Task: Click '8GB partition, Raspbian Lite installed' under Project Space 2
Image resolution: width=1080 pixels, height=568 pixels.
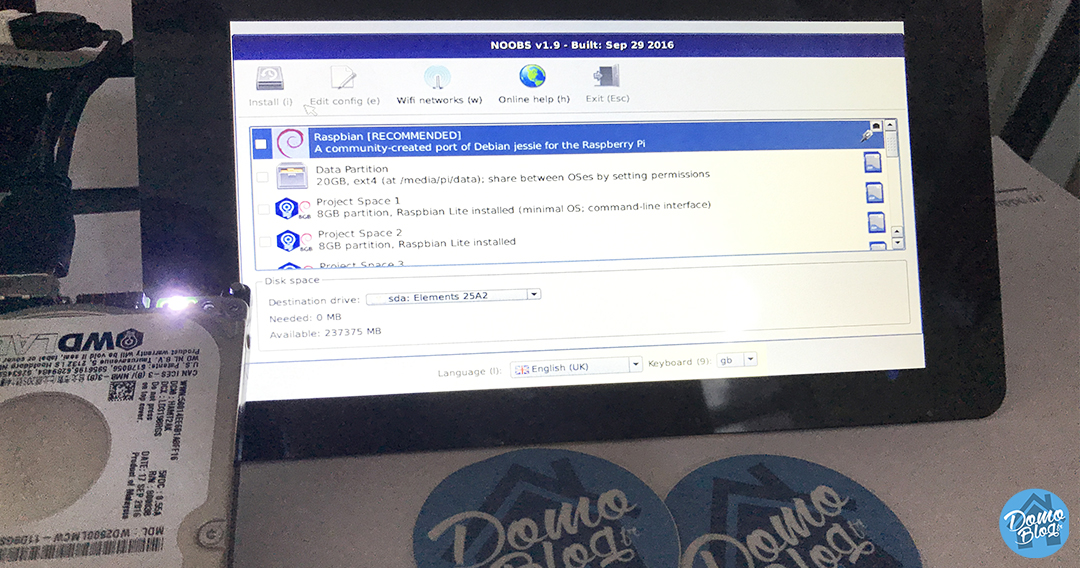Action: [417, 243]
